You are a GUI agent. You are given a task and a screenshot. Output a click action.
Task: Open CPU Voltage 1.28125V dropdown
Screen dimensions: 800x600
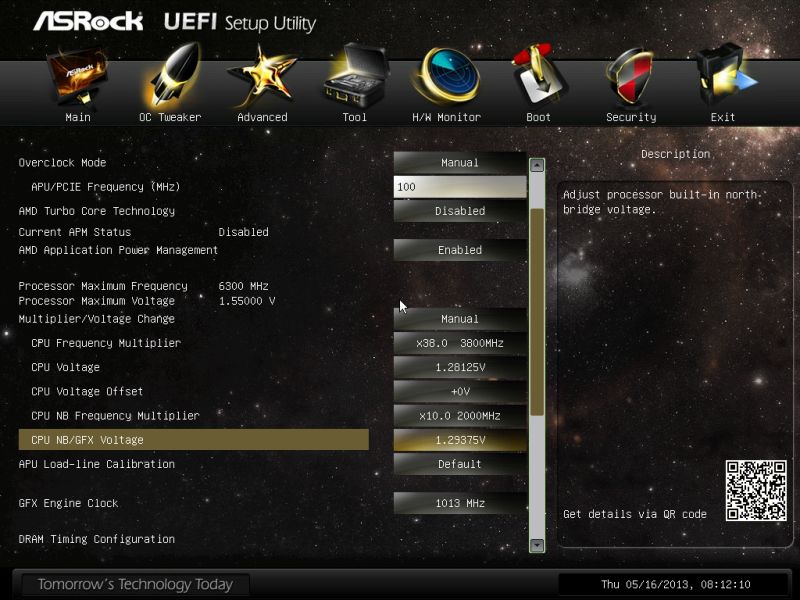(460, 367)
